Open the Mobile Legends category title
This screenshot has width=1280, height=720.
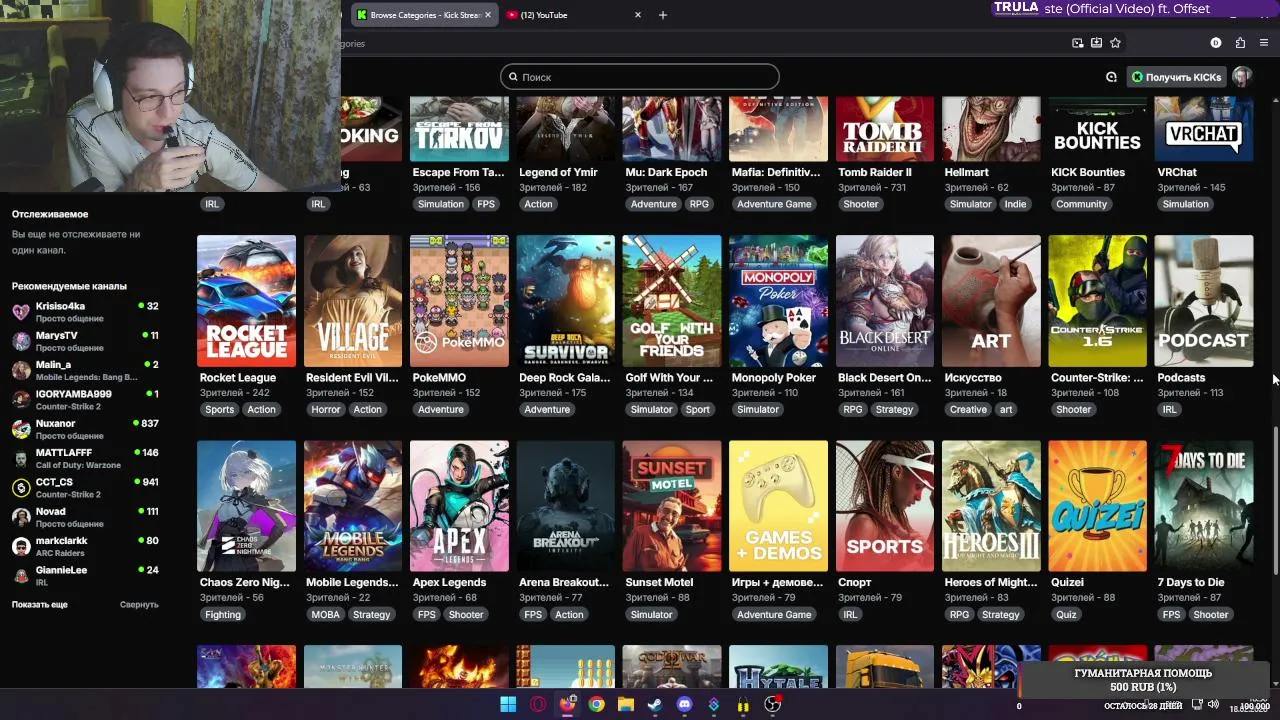click(x=352, y=582)
